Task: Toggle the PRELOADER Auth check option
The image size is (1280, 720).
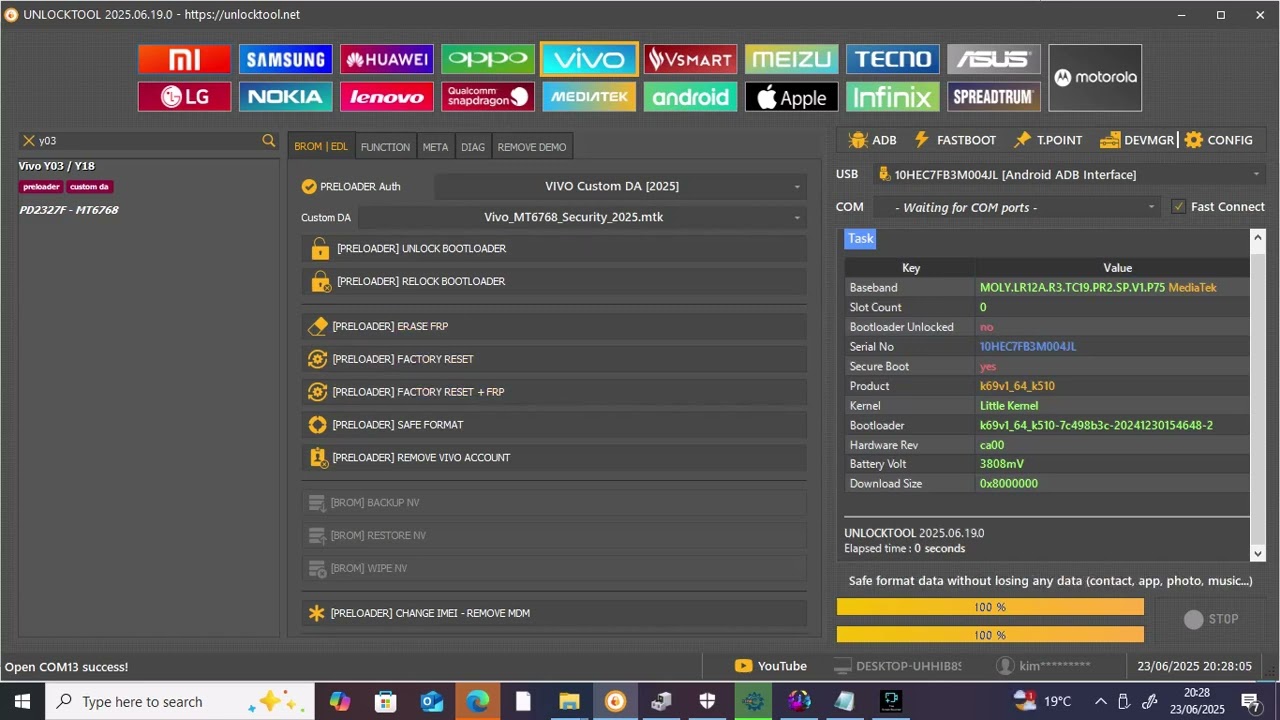Action: coord(309,186)
